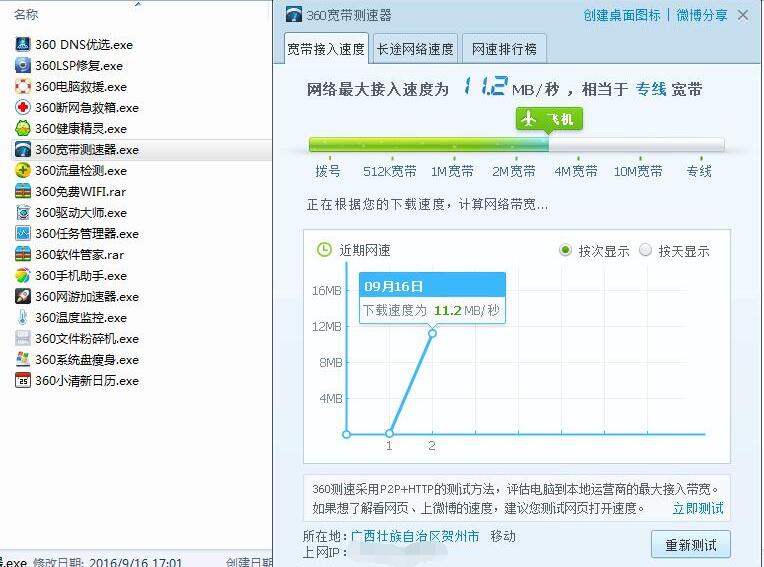Click the 4M宽带 scale label
Screen dimensions: 764x567
575,171
